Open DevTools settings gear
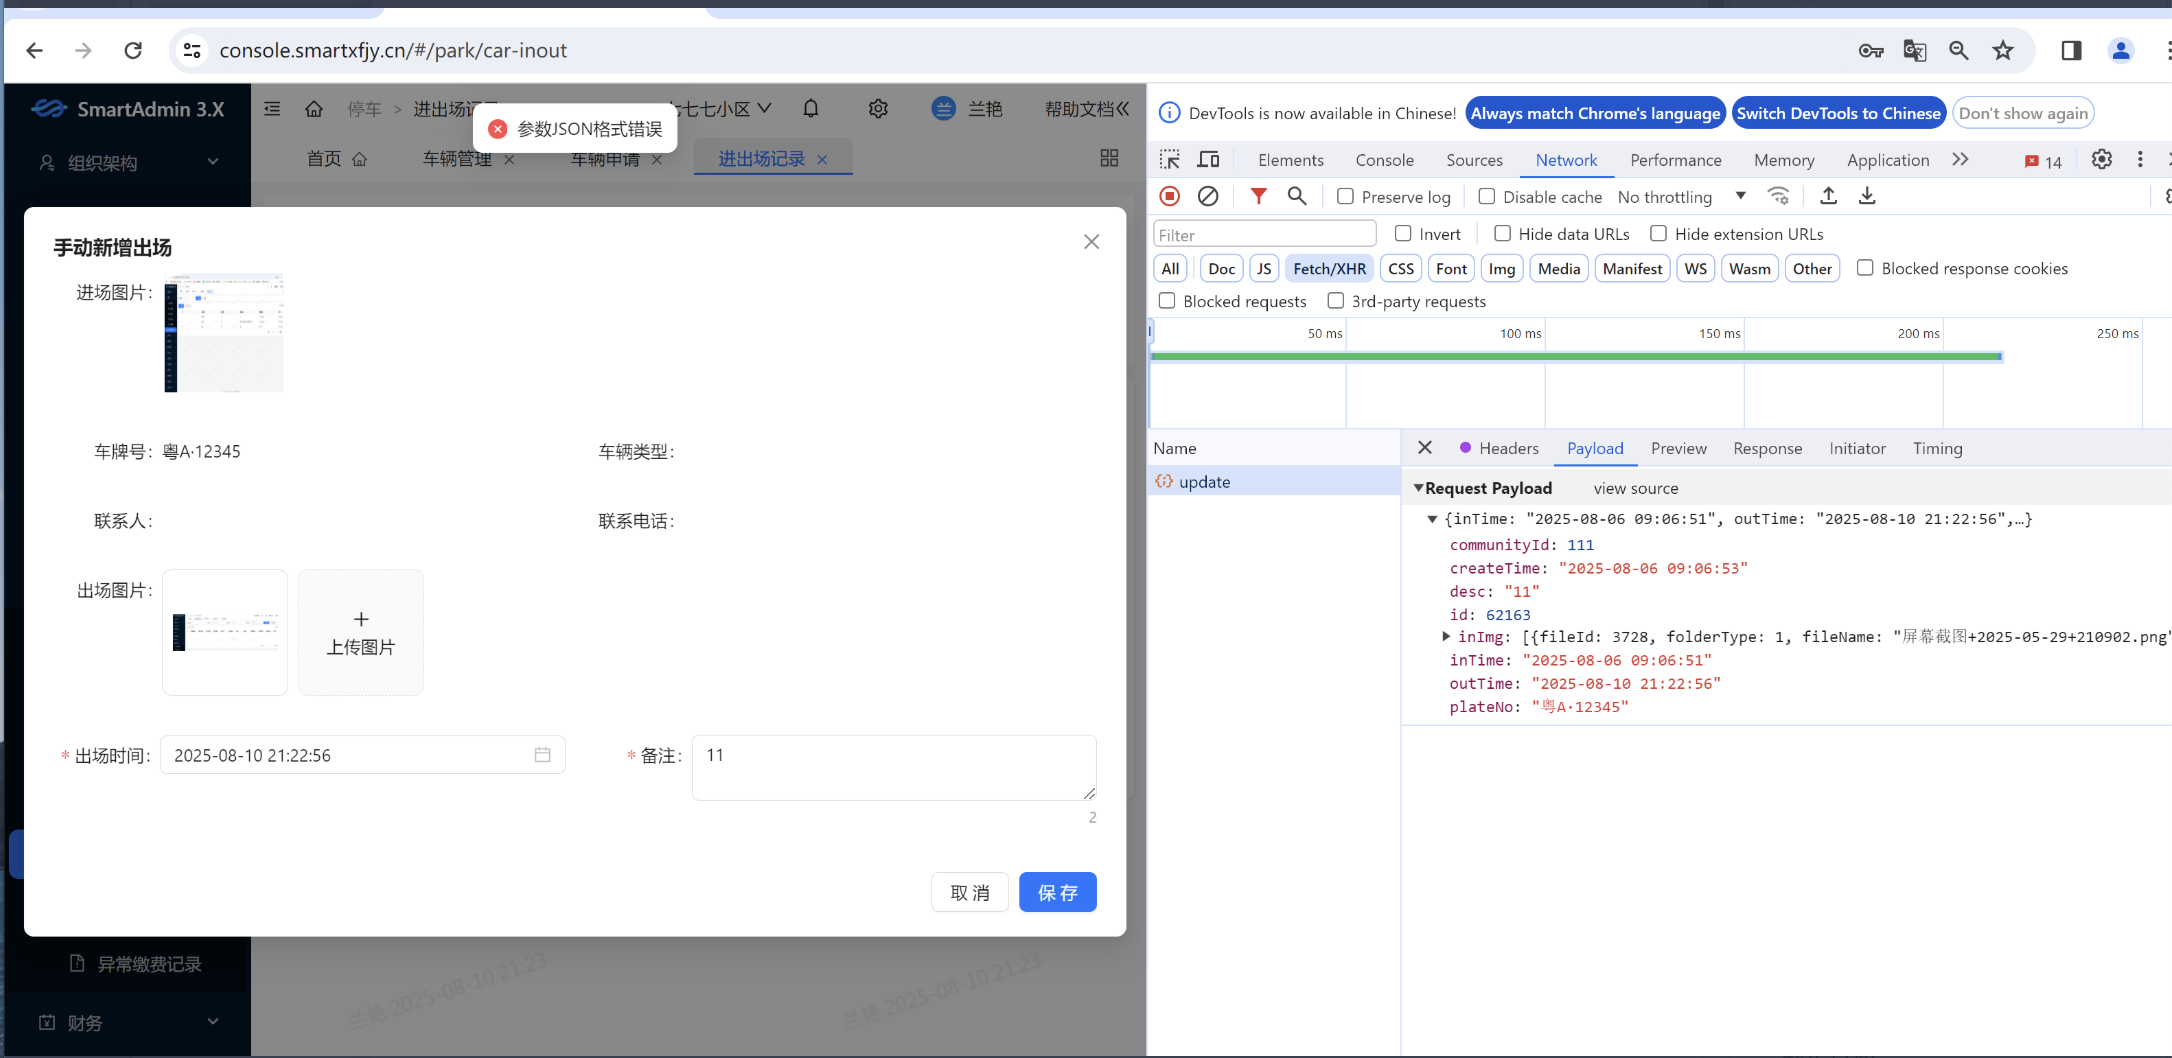Screen dimensions: 2172x1058 pyautogui.click(x=2101, y=160)
